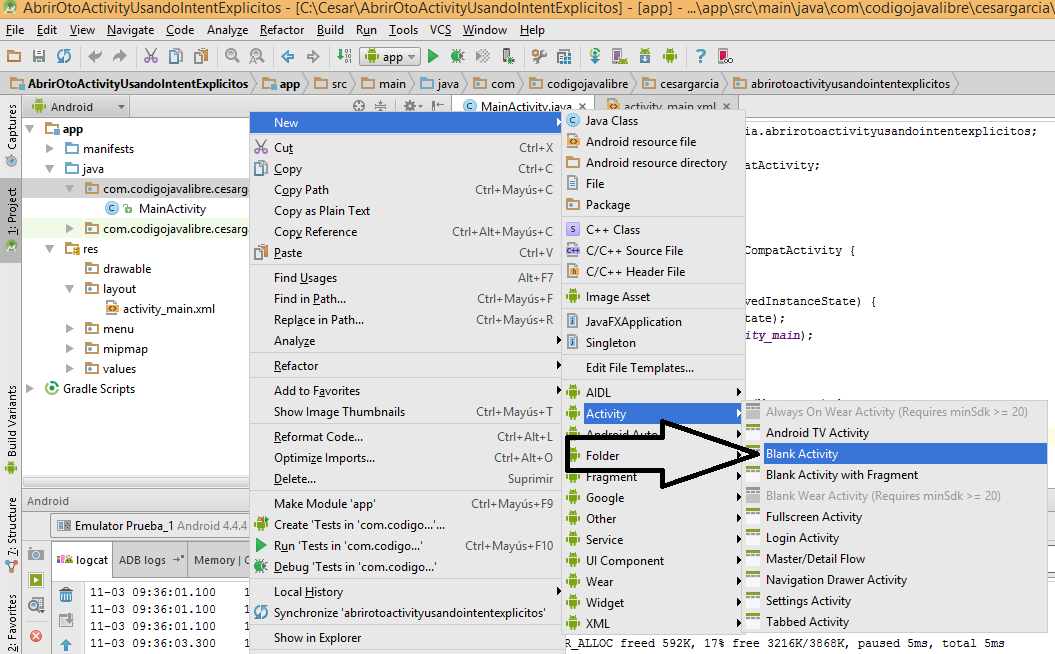
Task: Collapse the java folder node
Action: click(x=50, y=169)
